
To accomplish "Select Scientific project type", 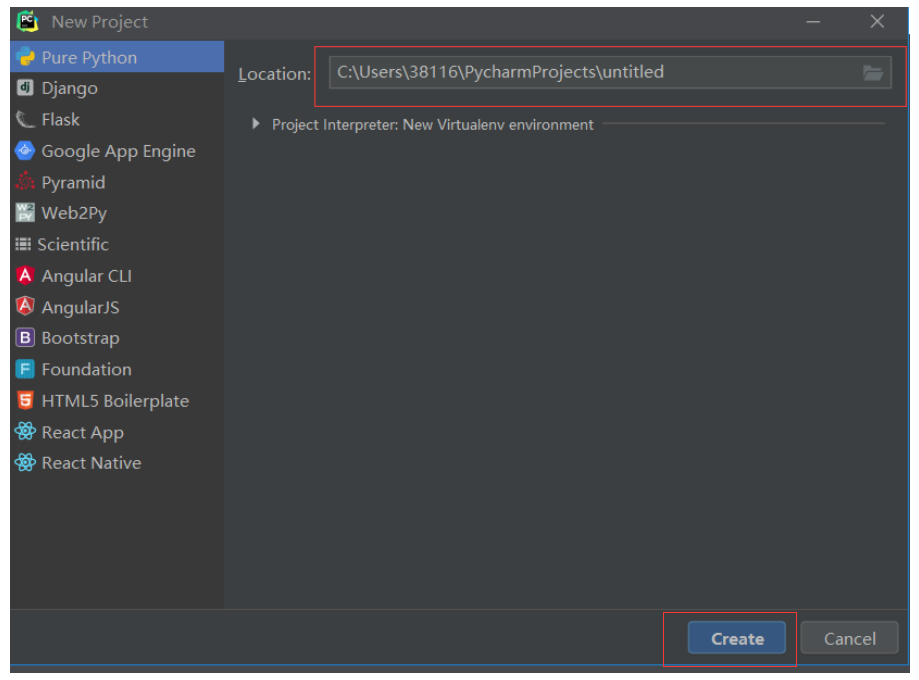I will click(117, 244).
